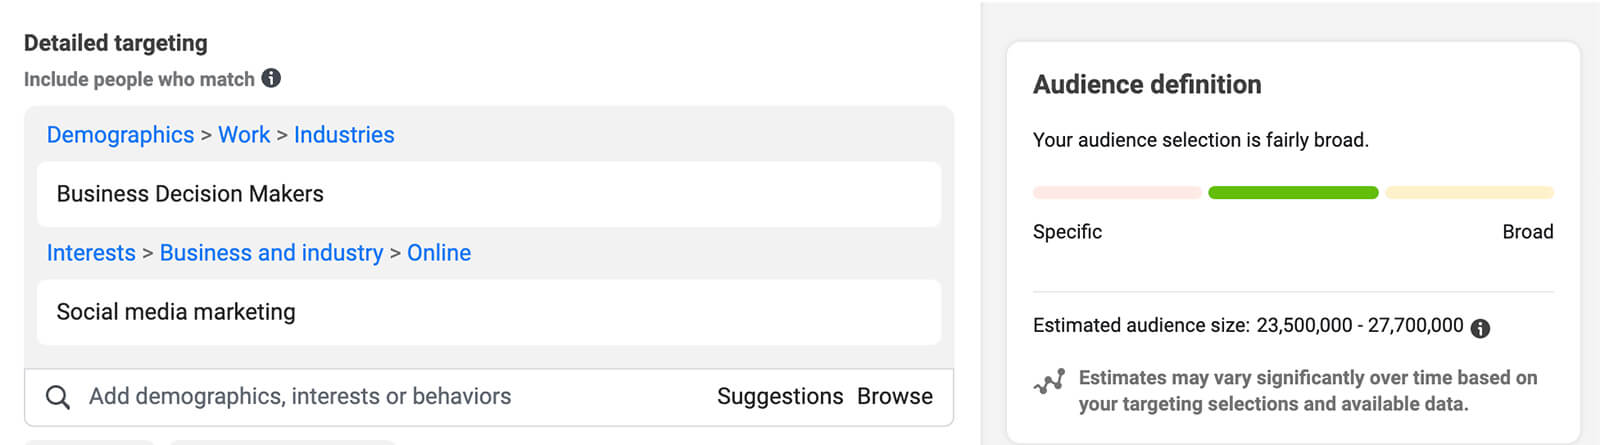Select the Social media marketing targeting entry
This screenshot has width=1600, height=445.
point(489,312)
